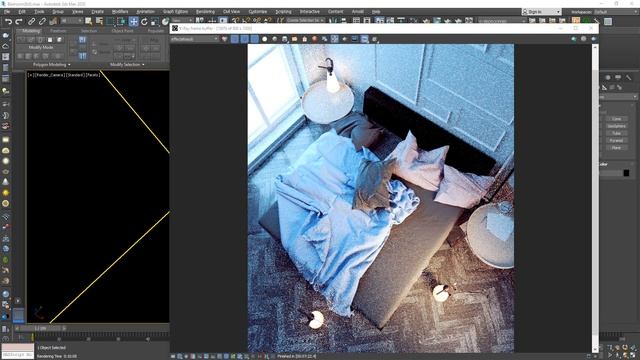Open the Tools menu
The image size is (640, 360).
[x=39, y=12]
